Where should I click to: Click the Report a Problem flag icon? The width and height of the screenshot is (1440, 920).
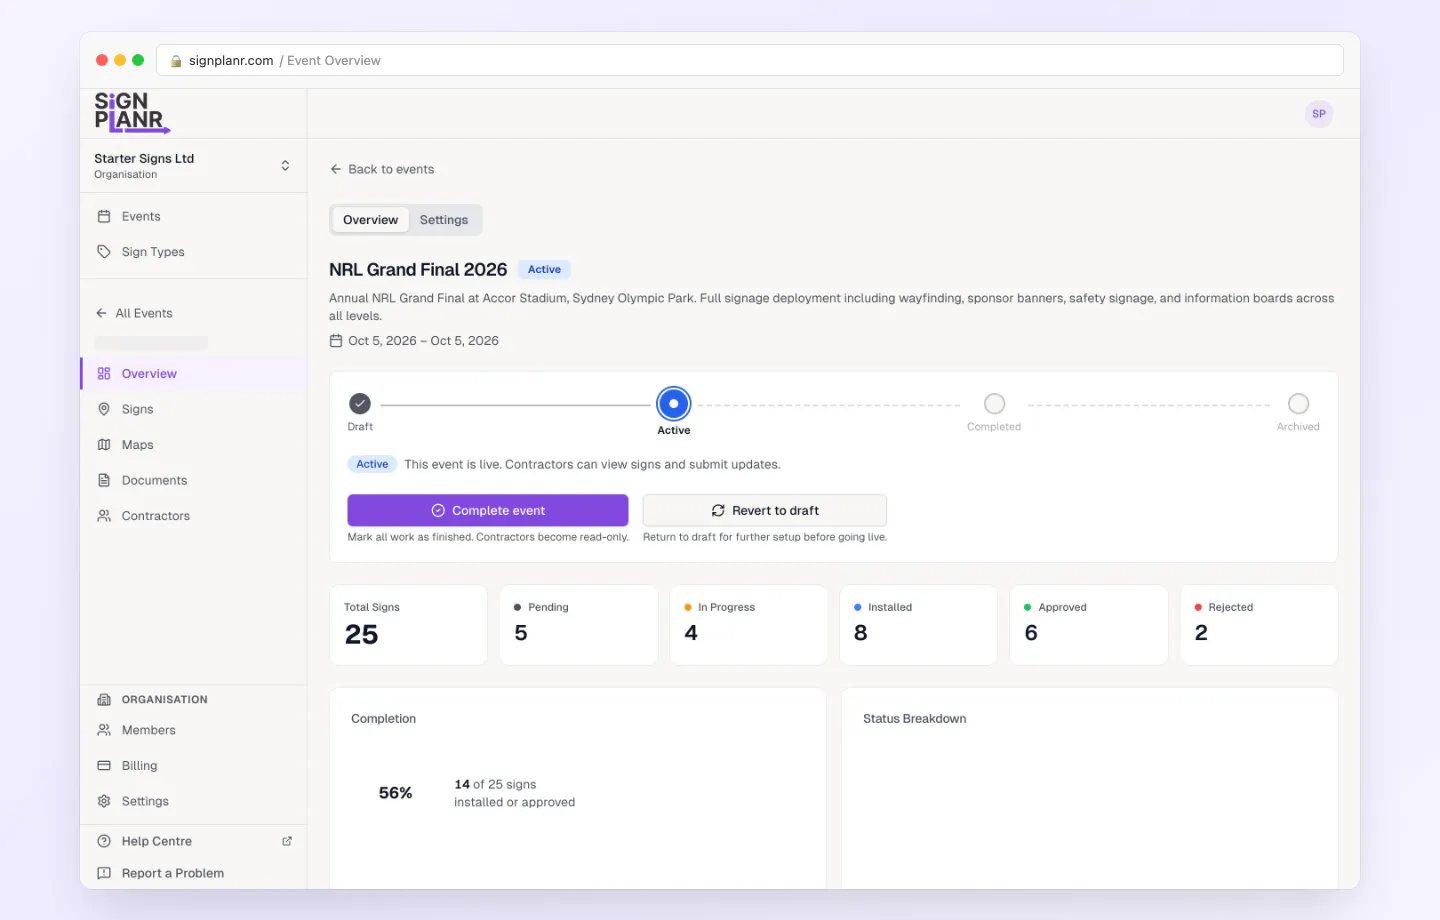tap(104, 874)
